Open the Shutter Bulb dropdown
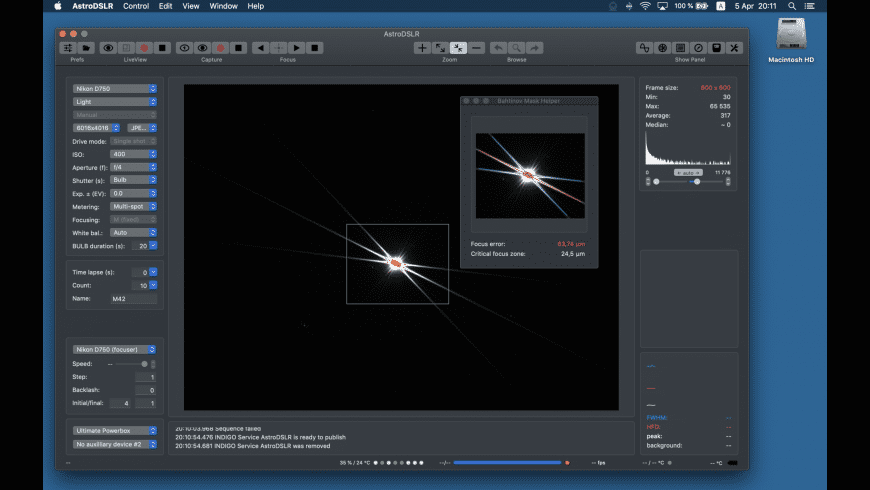 click(133, 180)
